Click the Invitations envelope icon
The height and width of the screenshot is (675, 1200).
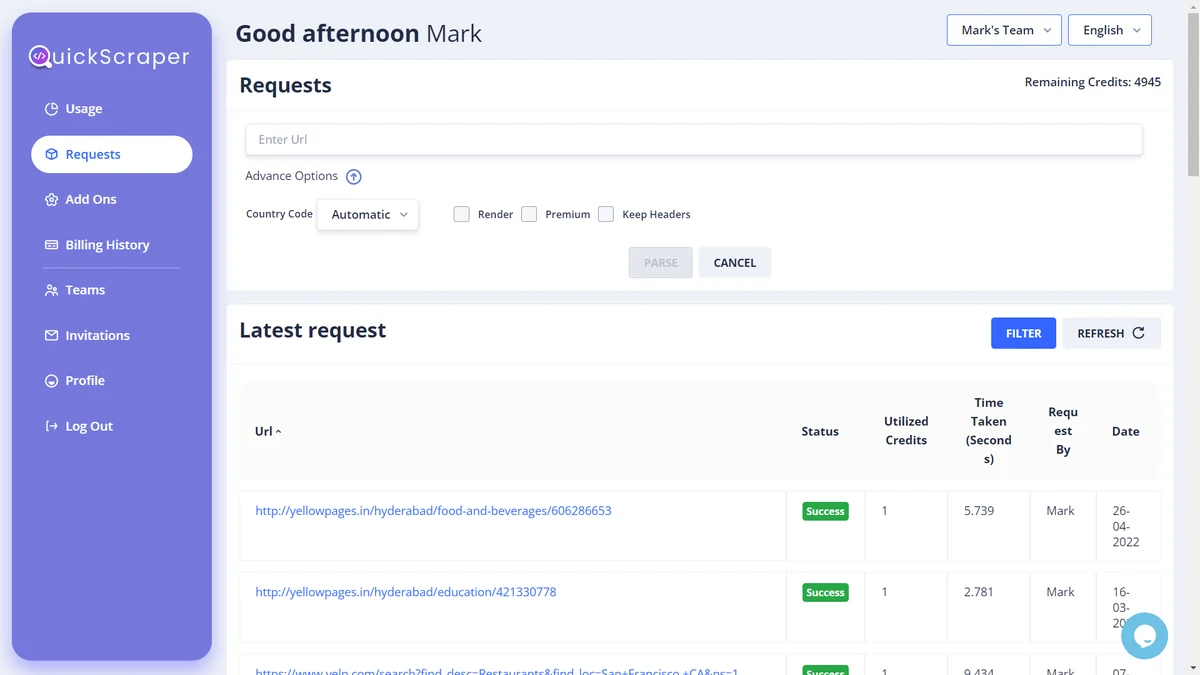coord(51,336)
